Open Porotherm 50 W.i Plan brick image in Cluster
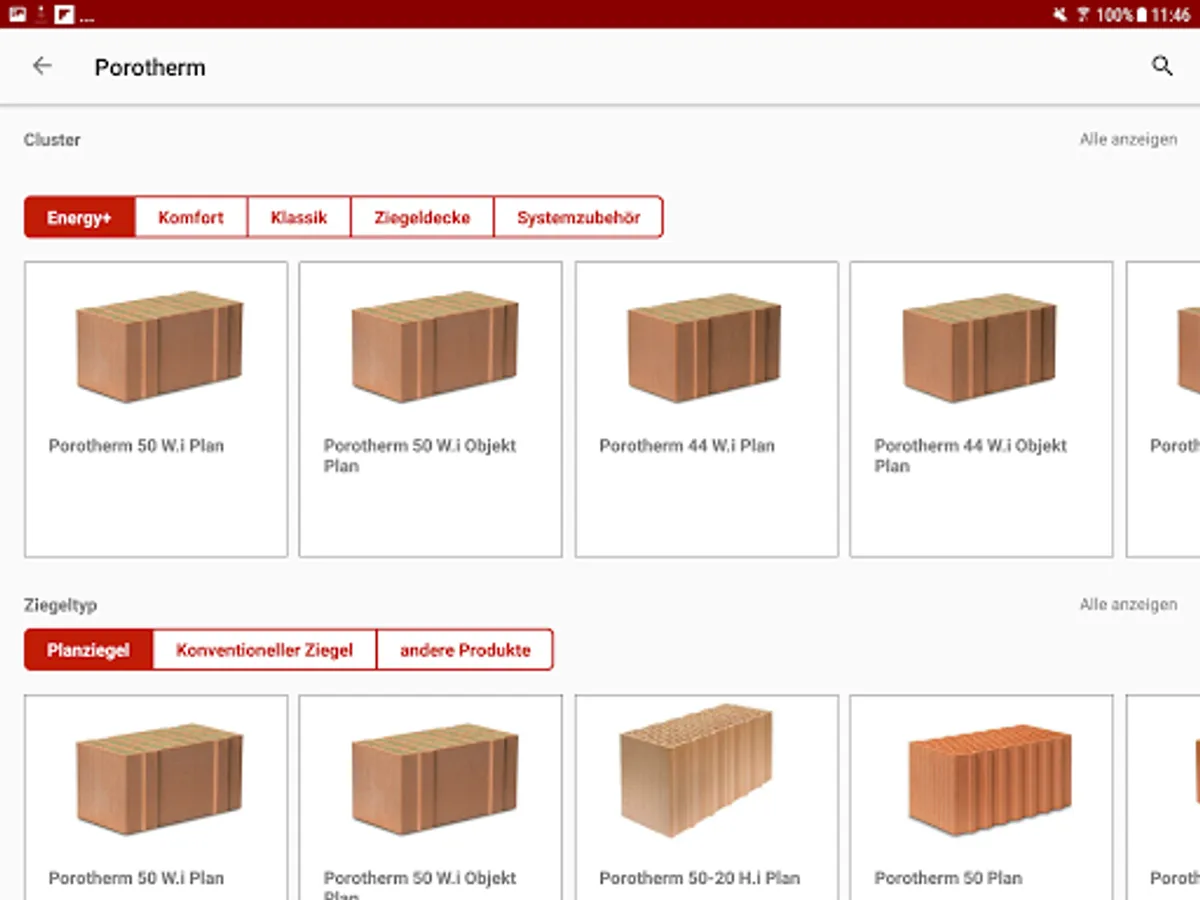The width and height of the screenshot is (1200, 900). pos(160,347)
